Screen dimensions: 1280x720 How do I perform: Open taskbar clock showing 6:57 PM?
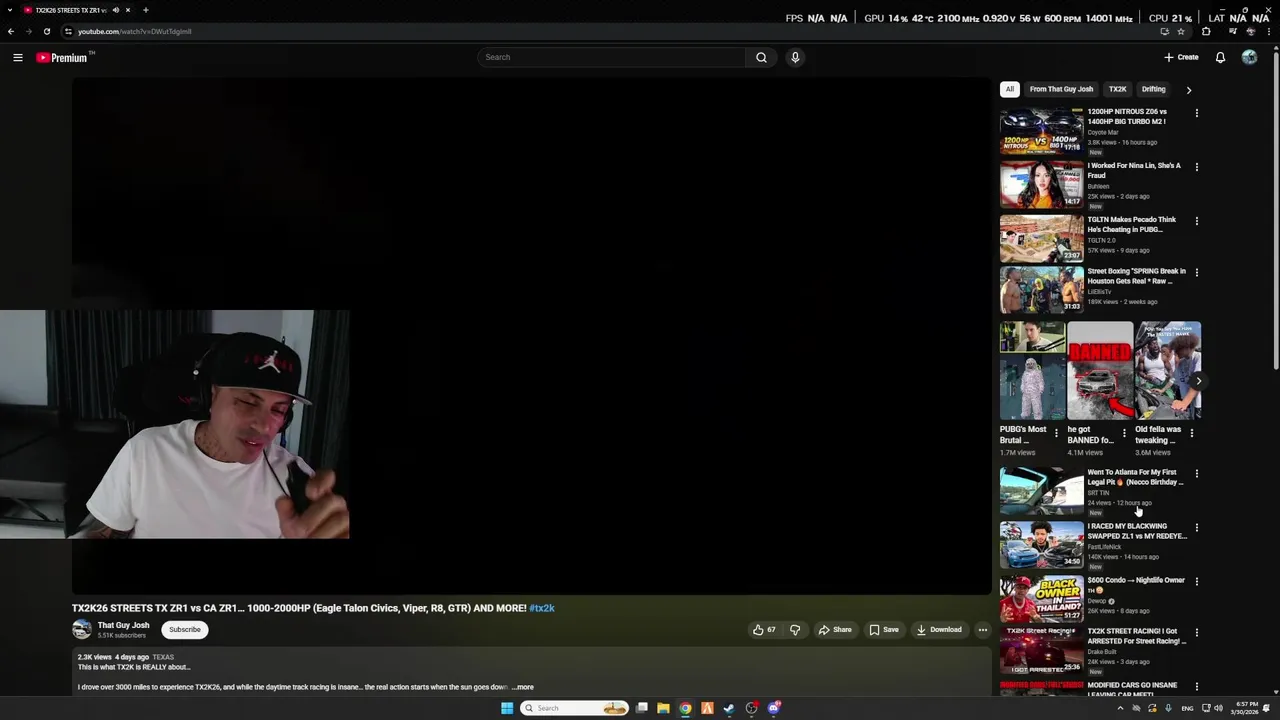pos(1247,708)
